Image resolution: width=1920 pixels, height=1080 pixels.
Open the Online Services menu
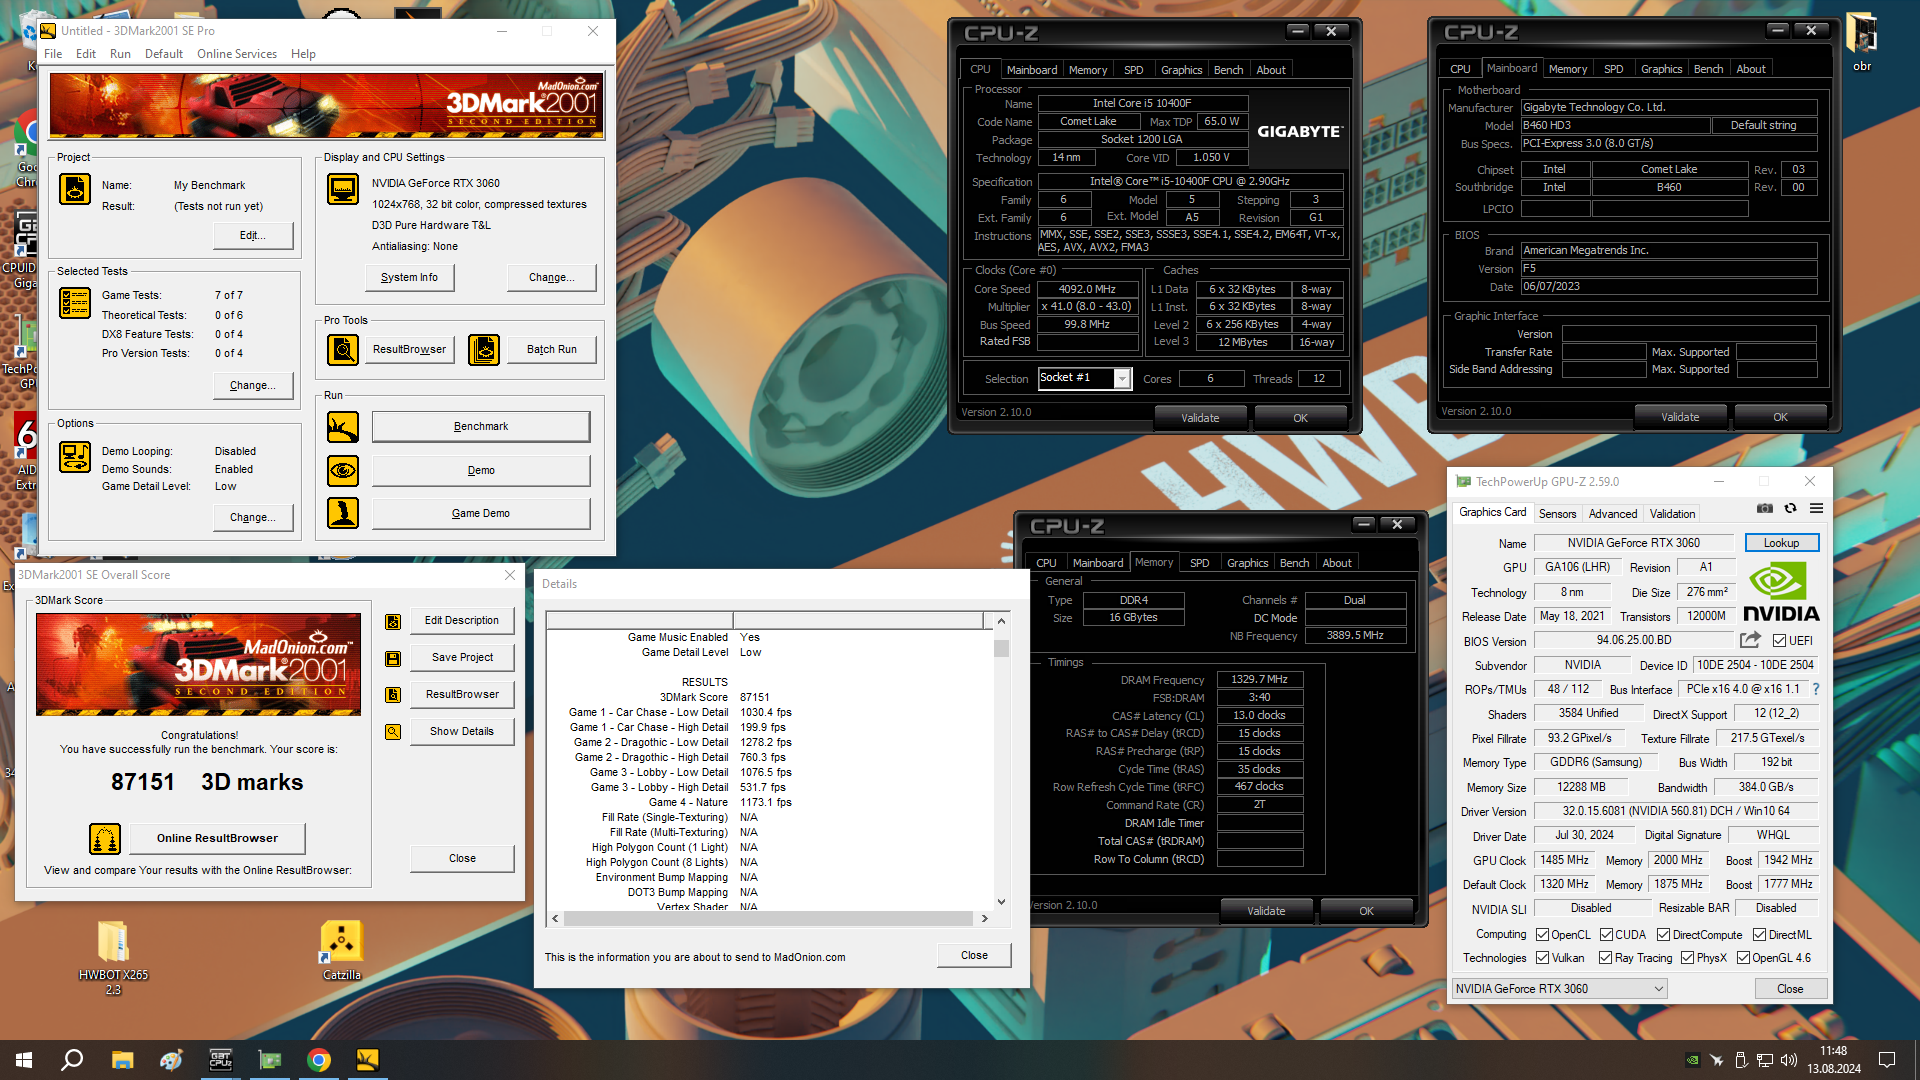click(x=237, y=54)
